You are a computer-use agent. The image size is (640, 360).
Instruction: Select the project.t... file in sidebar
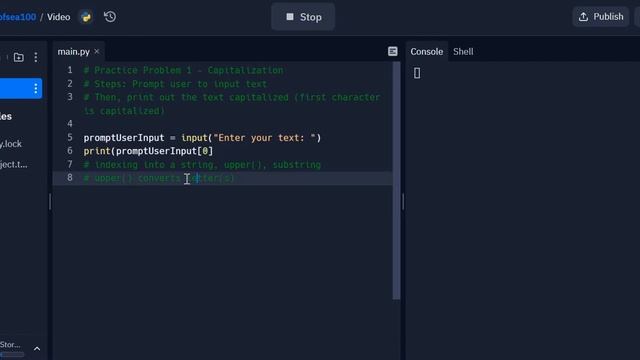click(13, 164)
